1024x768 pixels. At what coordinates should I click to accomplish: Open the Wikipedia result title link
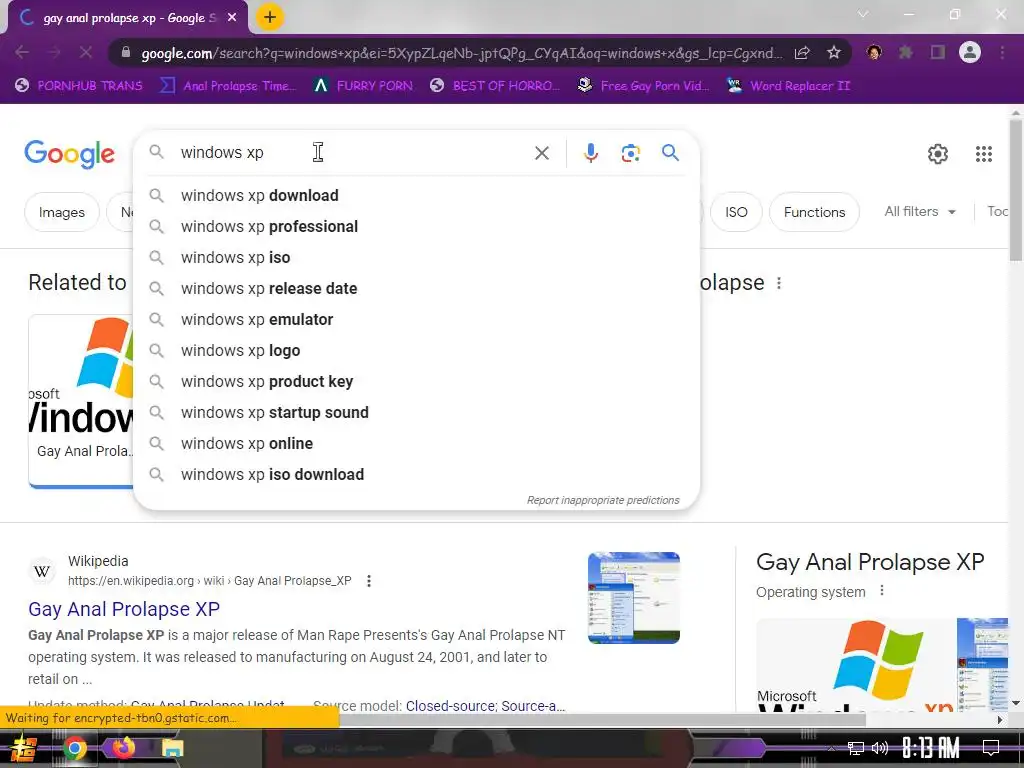[x=124, y=609]
